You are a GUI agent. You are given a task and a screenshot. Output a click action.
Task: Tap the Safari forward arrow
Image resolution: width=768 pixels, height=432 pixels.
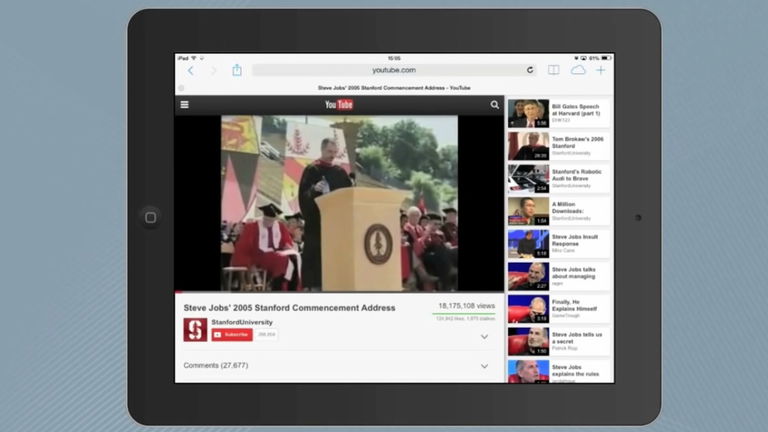(x=214, y=71)
